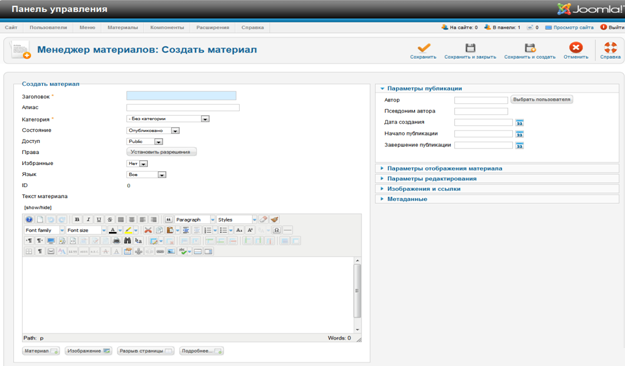Screen dimensions: 625x366
Task: Click the Сохранить и закрыть floppy icon
Action: point(470,48)
